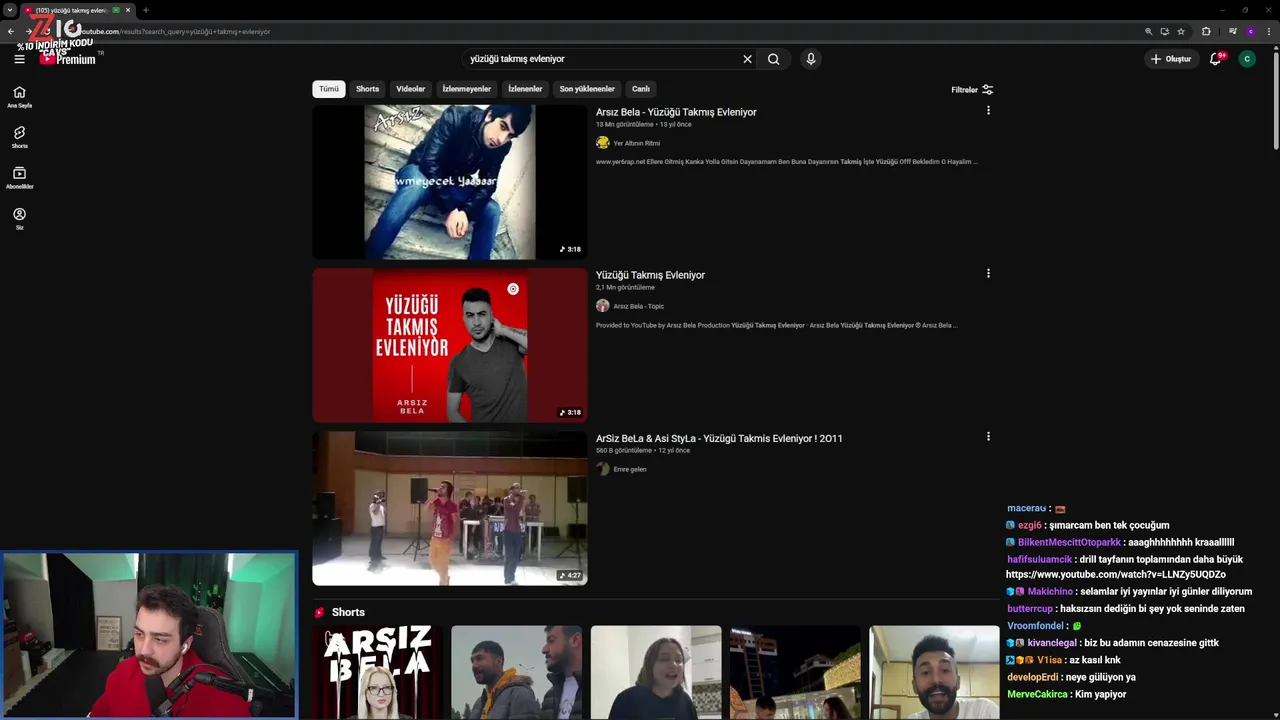Close the YouTube browser tab
The width and height of the screenshot is (1280, 720).
coord(128,10)
